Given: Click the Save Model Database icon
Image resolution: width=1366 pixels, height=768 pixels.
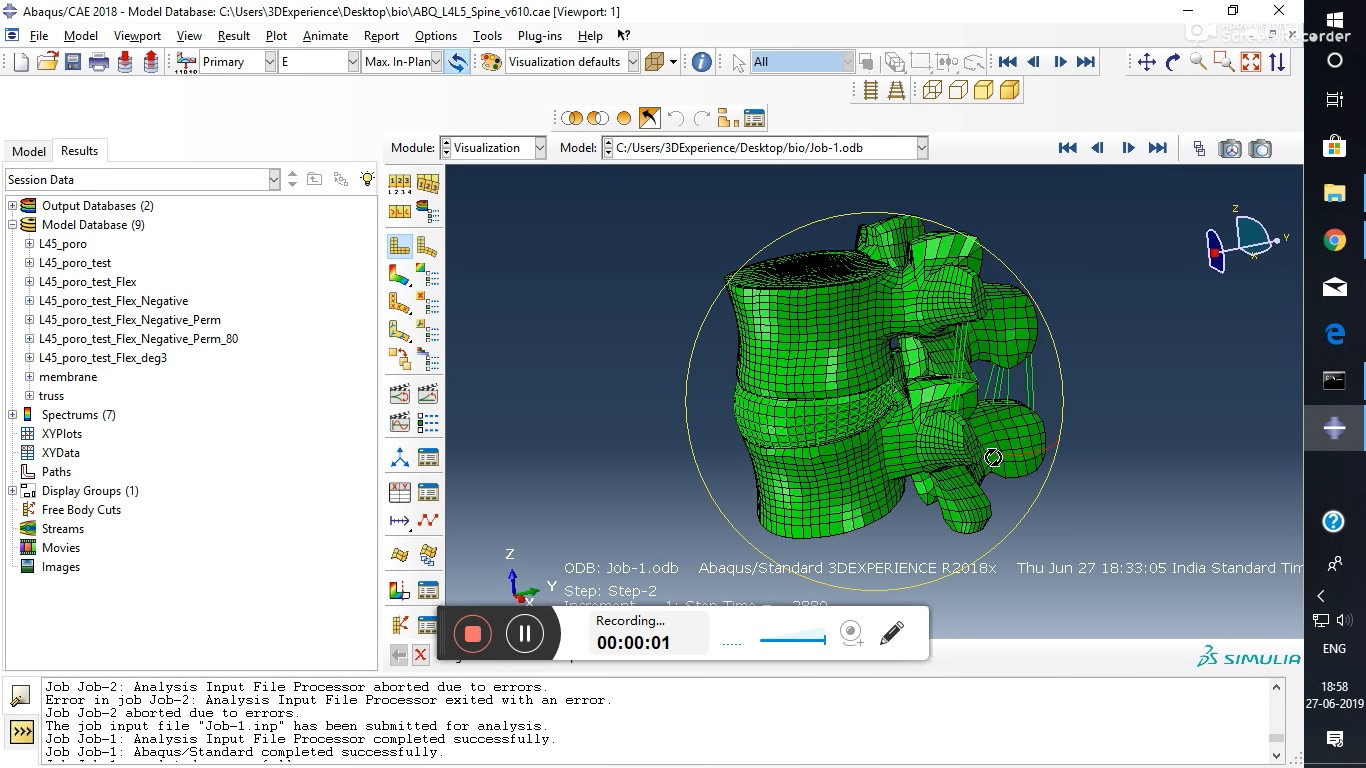Looking at the screenshot, I should coord(73,62).
